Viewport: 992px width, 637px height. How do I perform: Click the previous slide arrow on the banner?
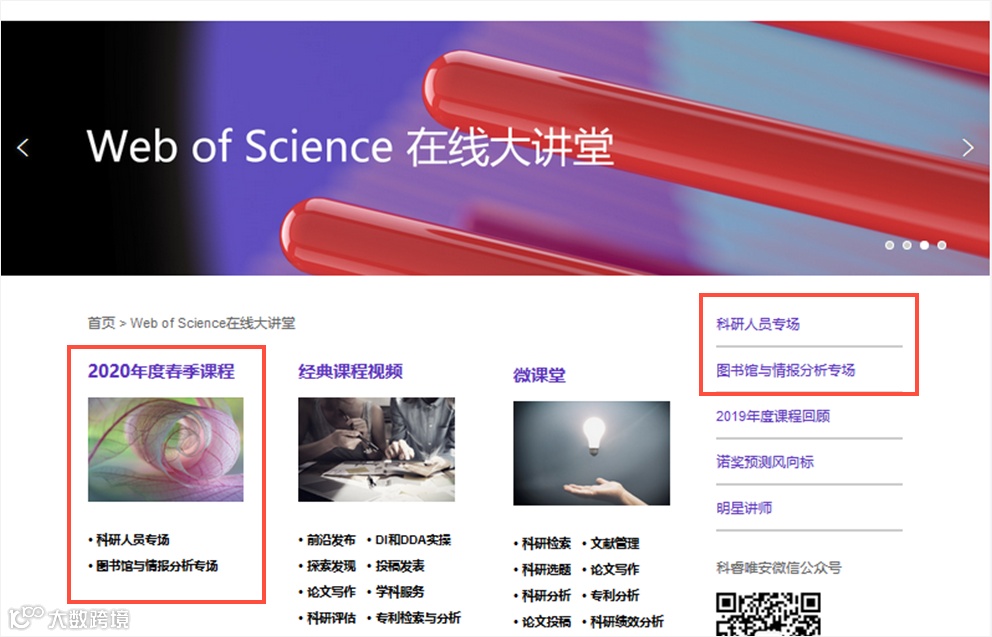pos(23,147)
